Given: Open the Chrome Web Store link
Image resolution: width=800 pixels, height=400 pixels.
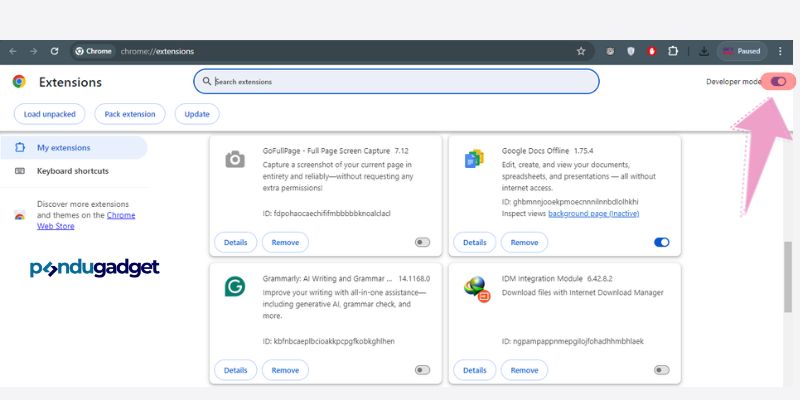Looking at the screenshot, I should pyautogui.click(x=86, y=220).
